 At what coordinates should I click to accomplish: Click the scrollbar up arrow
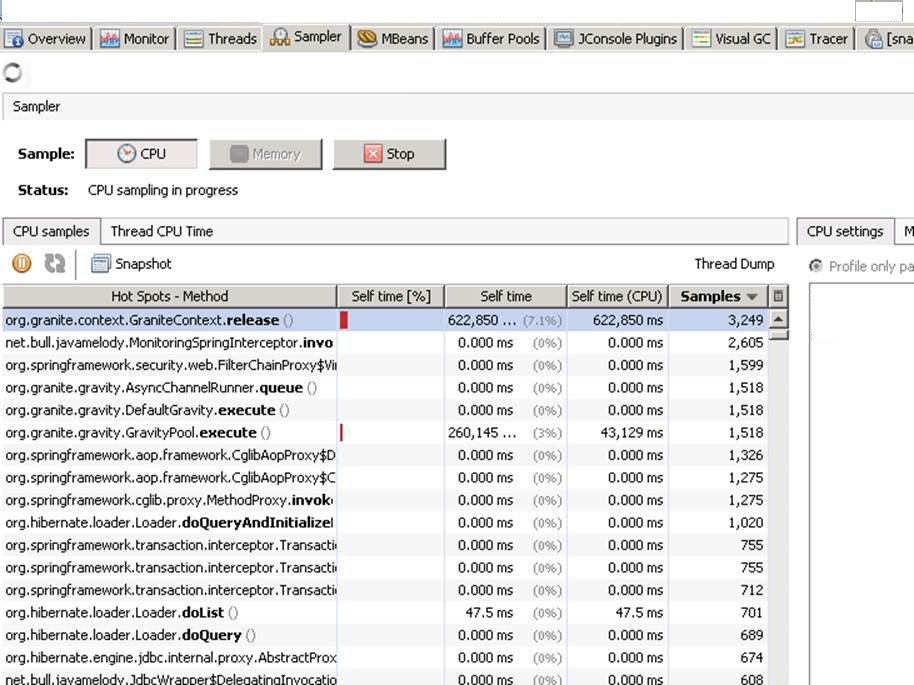[778, 319]
